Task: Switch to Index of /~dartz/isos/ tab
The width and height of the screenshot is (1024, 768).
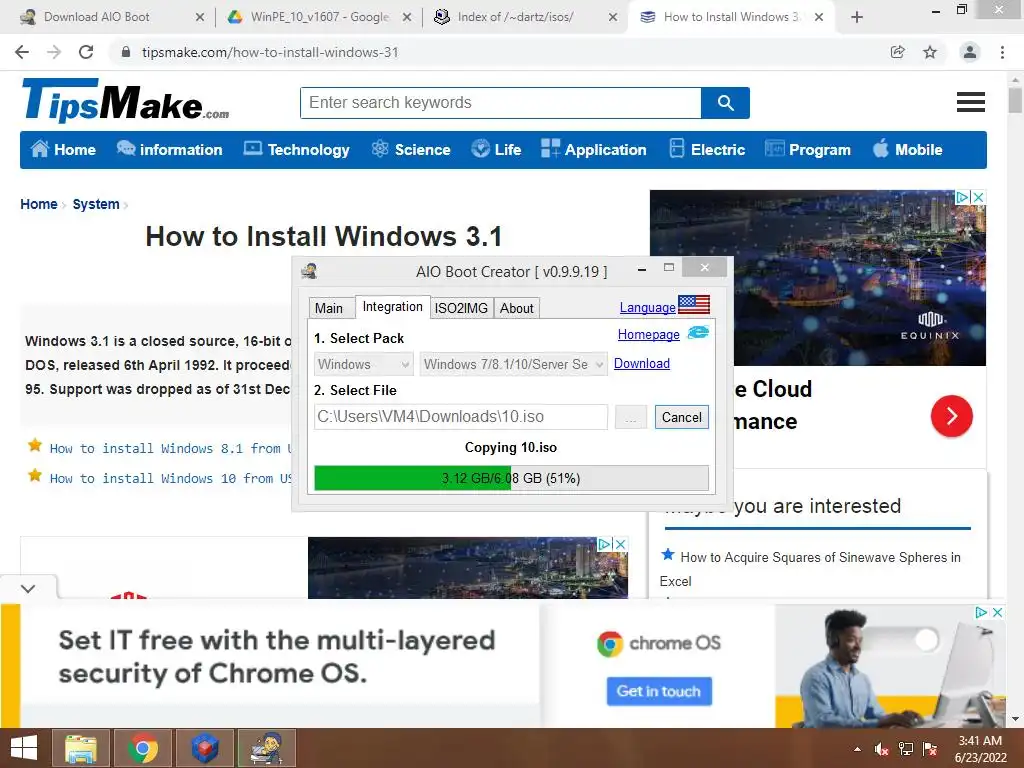Action: click(x=516, y=17)
